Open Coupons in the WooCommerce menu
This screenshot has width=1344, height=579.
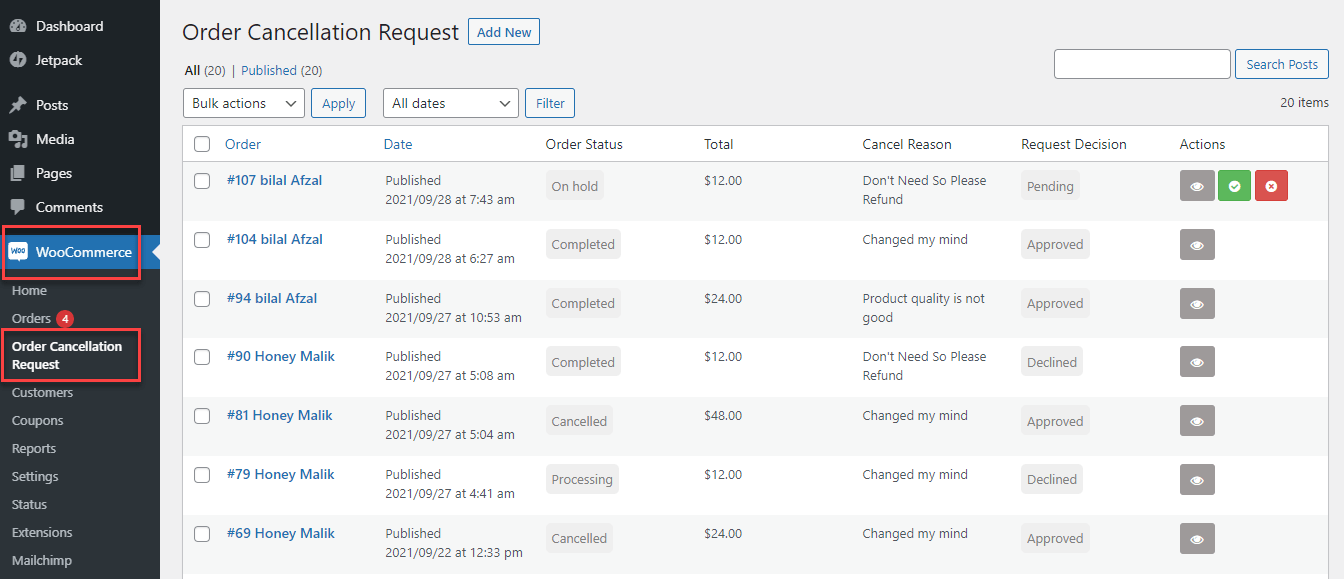click(x=37, y=421)
